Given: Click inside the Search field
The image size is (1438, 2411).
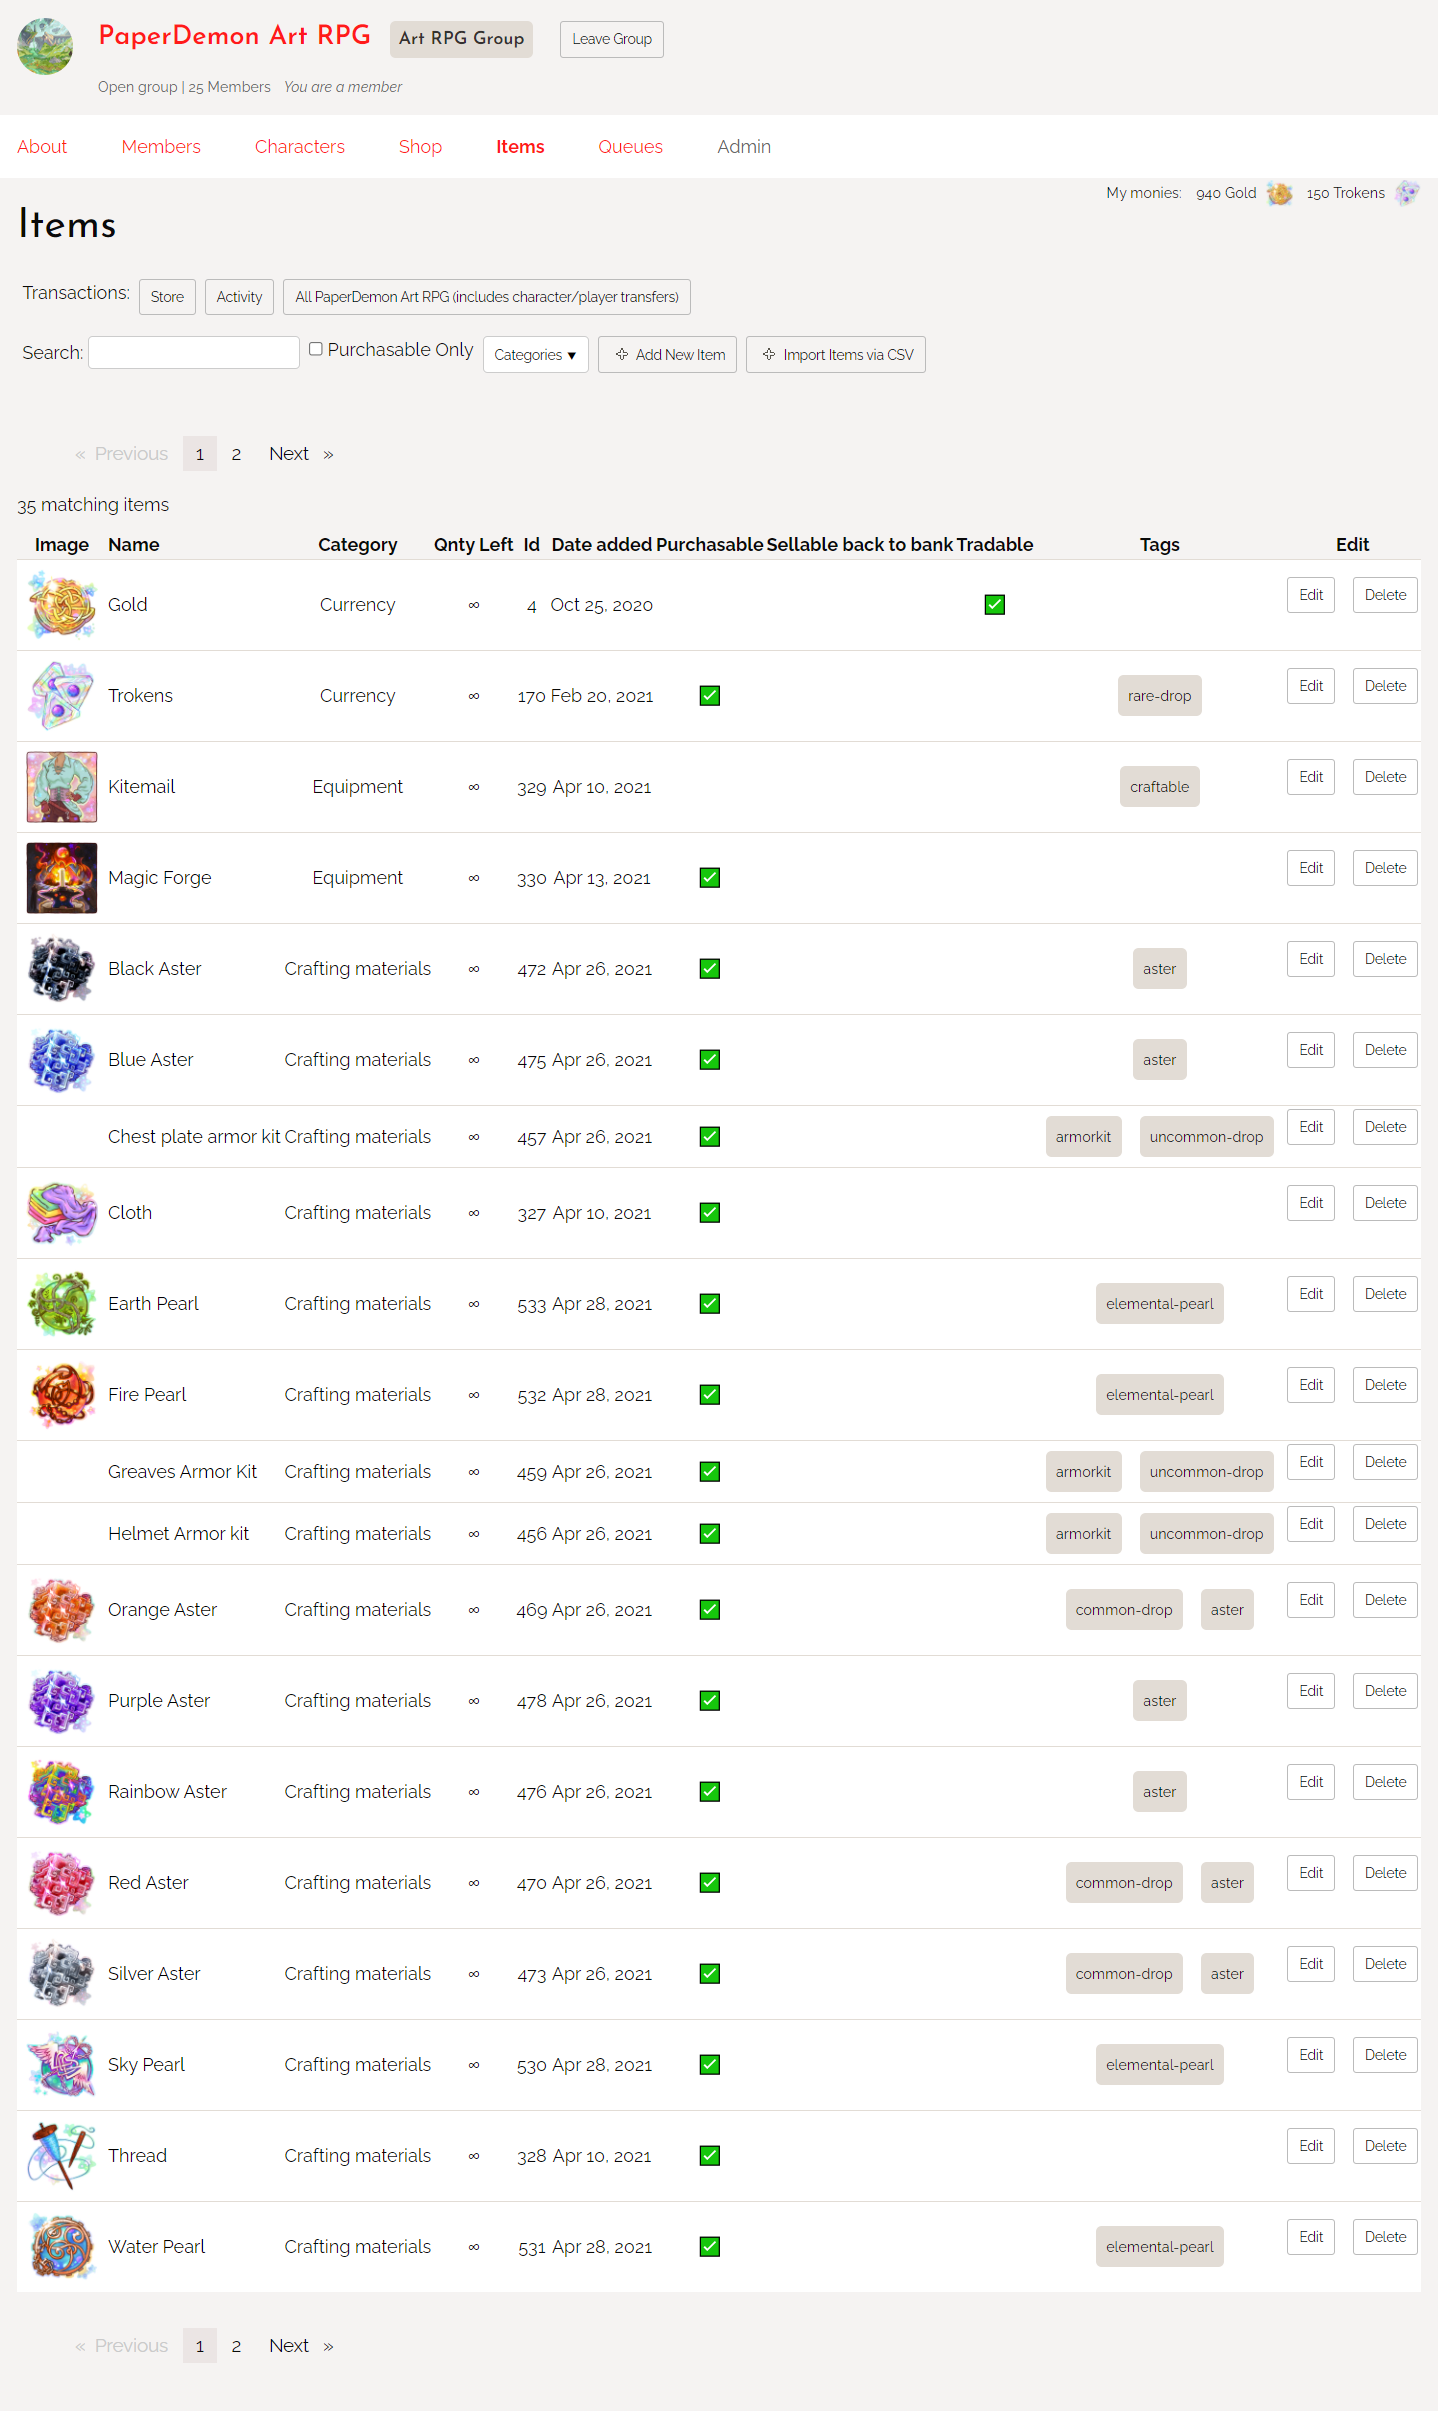Looking at the screenshot, I should (193, 352).
